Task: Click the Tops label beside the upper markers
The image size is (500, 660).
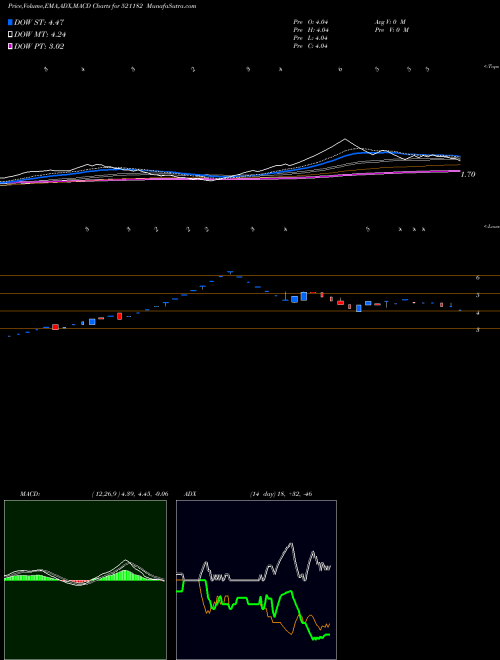Action: coord(492,67)
